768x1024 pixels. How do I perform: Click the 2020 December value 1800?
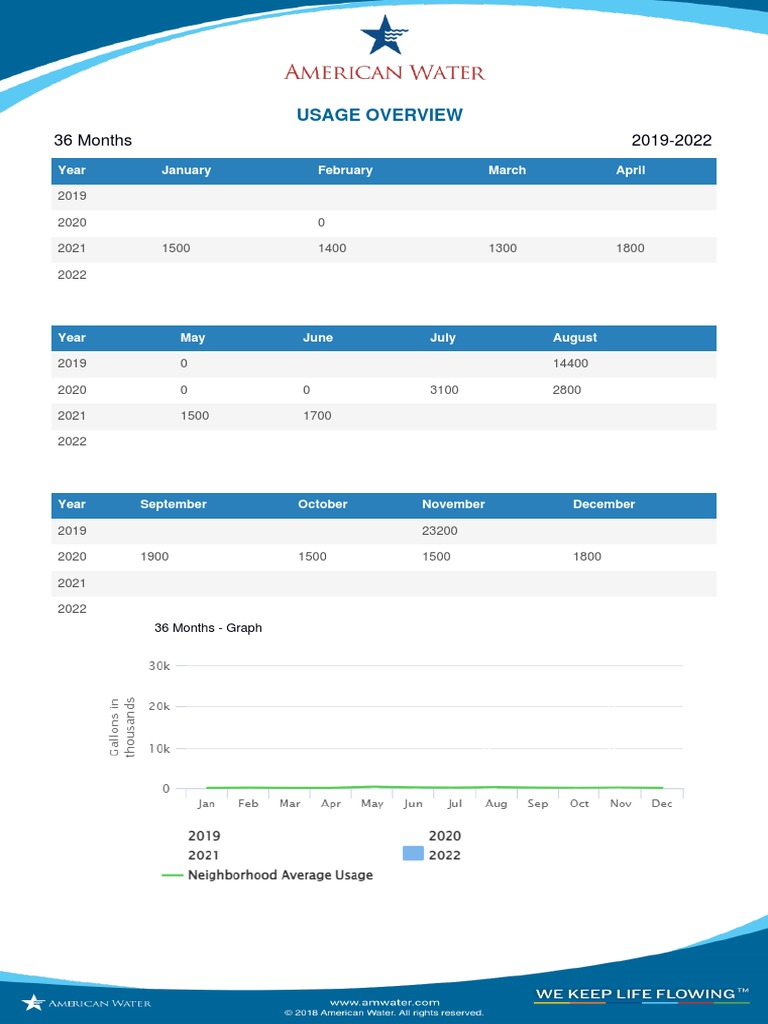[x=587, y=556]
